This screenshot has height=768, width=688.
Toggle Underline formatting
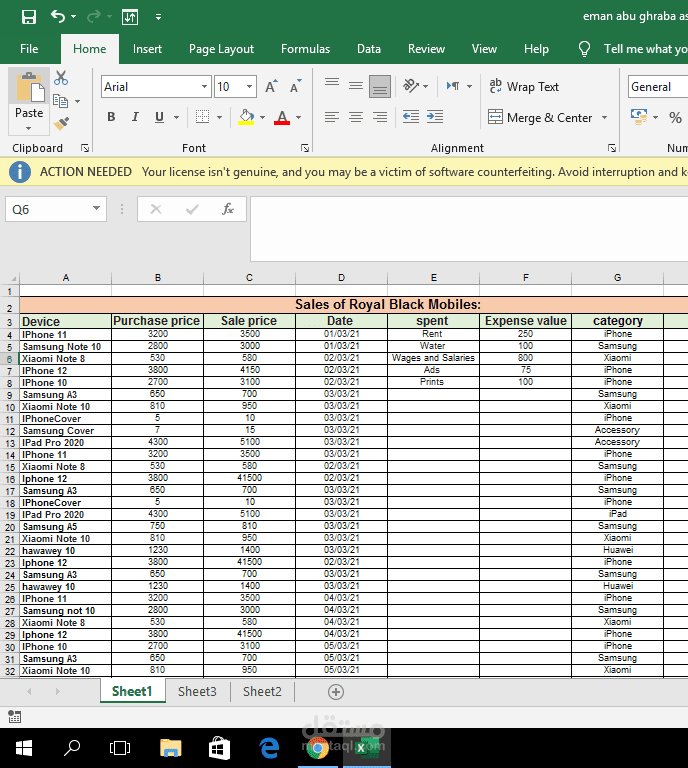[x=159, y=117]
